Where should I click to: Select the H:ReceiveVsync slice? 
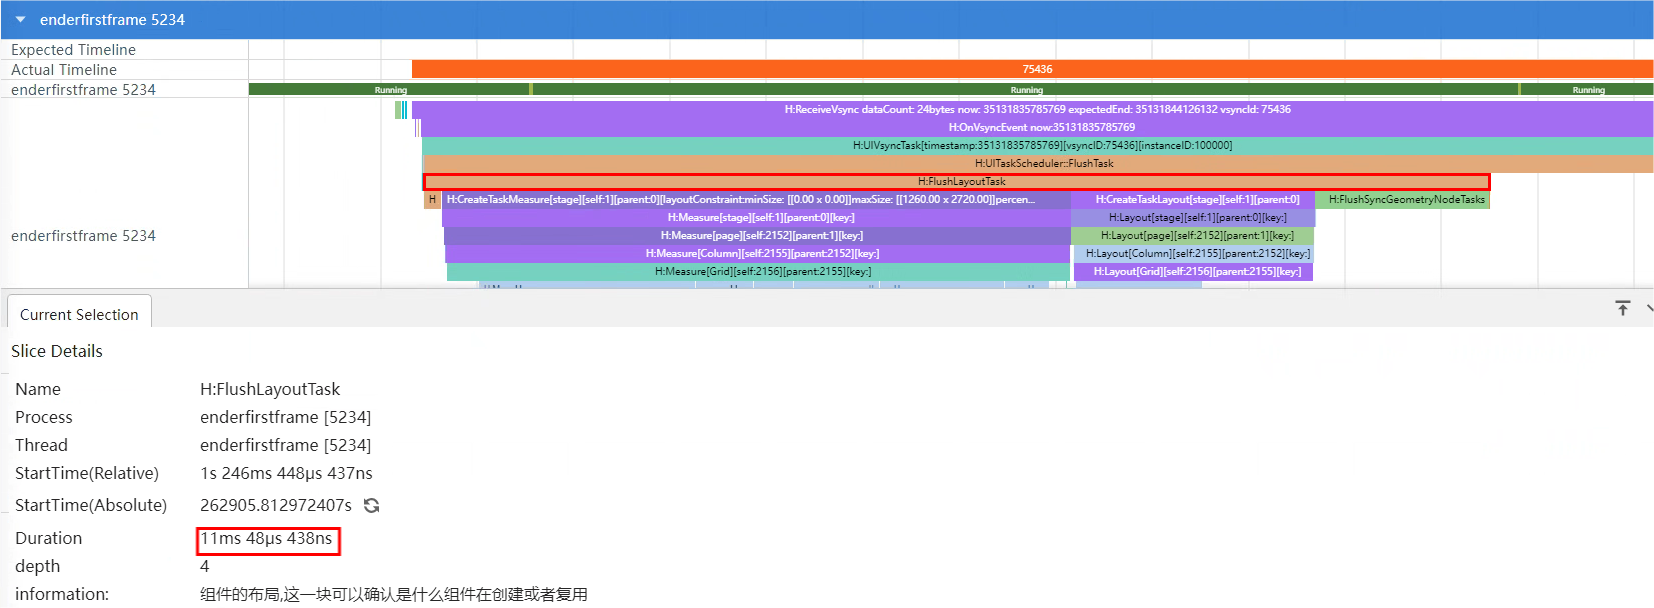click(x=1036, y=110)
